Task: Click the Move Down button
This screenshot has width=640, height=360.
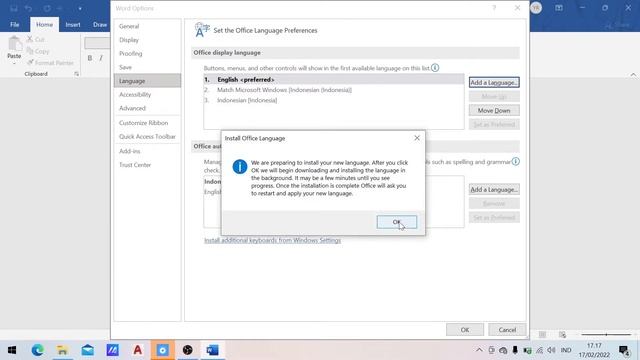Action: tap(494, 111)
